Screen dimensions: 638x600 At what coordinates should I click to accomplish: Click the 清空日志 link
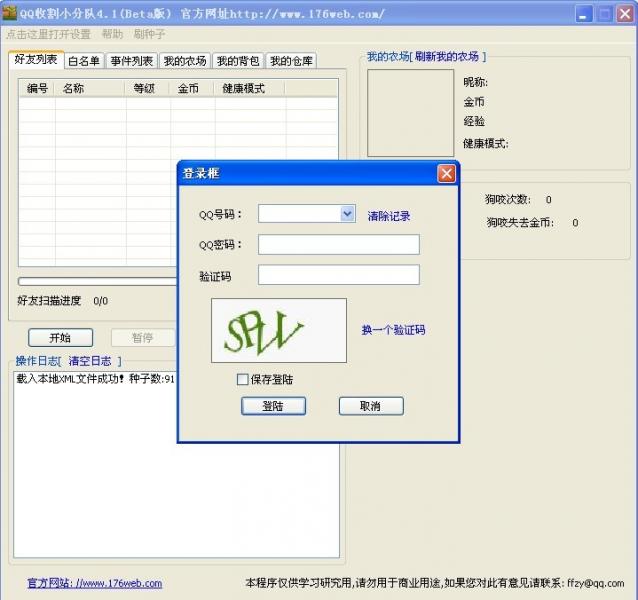click(x=90, y=361)
